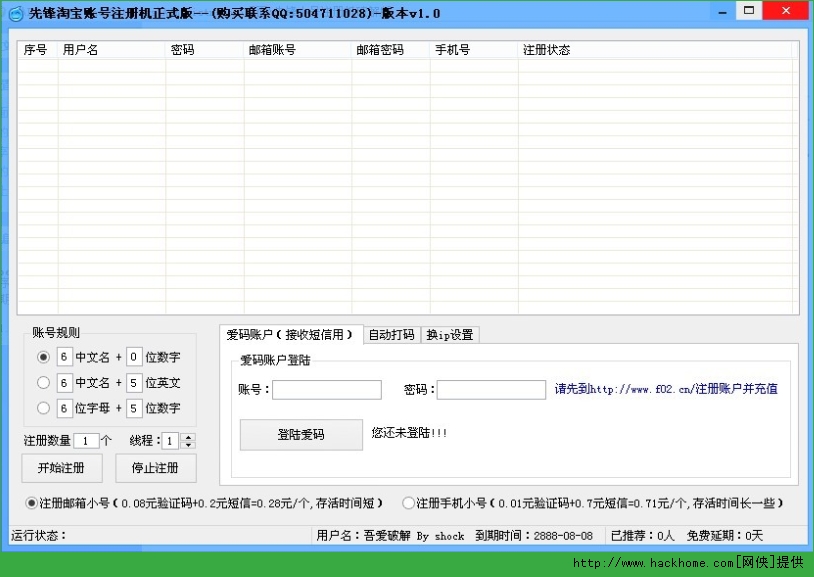Edit letter count in 中文名+位英文 rule
The height and width of the screenshot is (577, 814).
[134, 383]
